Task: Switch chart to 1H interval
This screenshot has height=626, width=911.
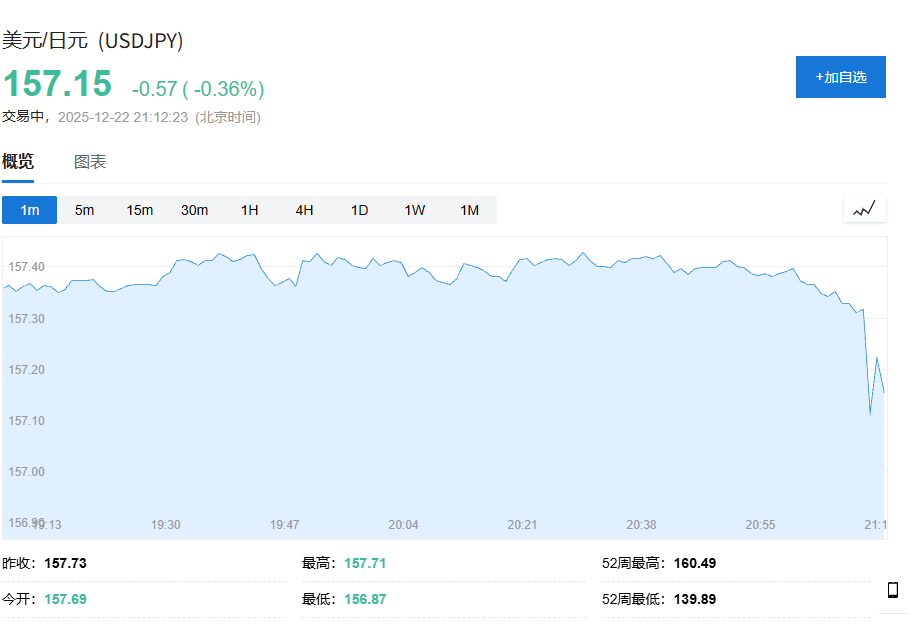Action: pos(250,210)
